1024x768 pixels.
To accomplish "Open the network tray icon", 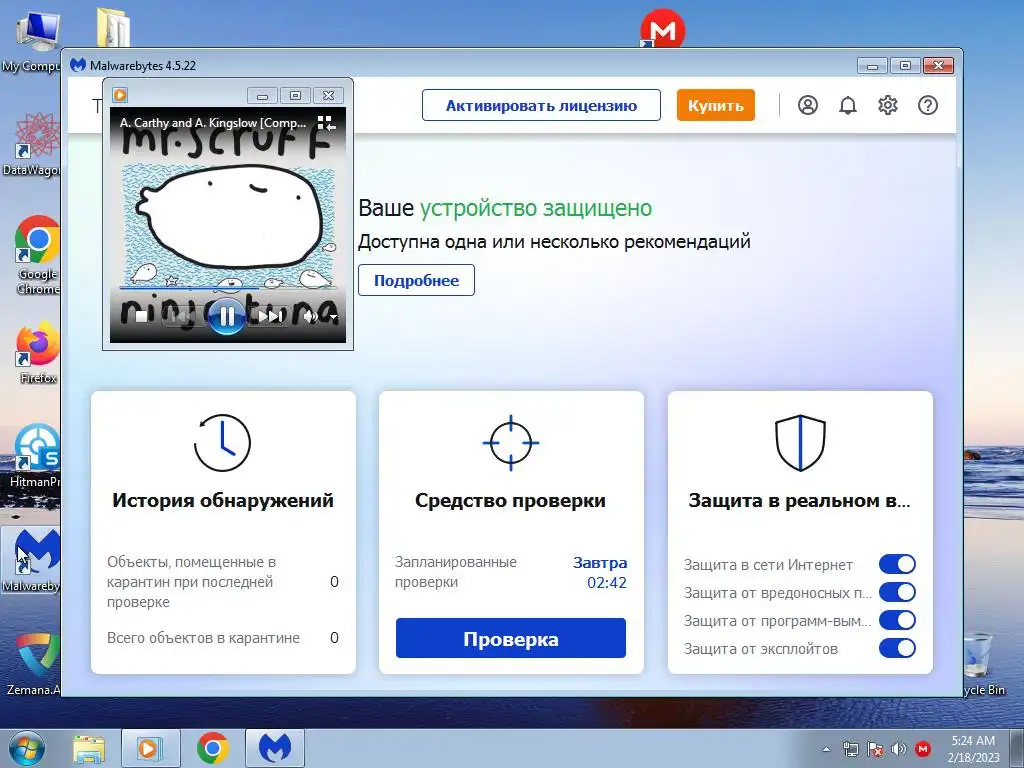I will pyautogui.click(x=850, y=749).
